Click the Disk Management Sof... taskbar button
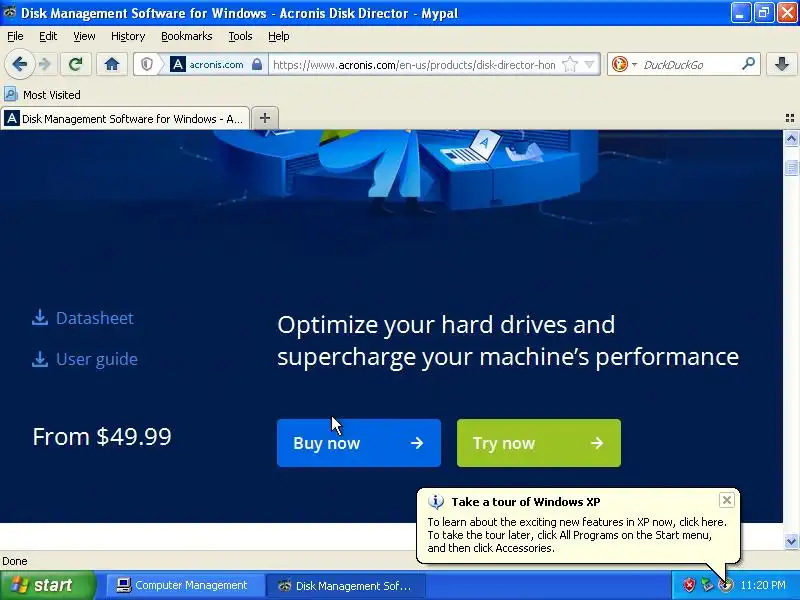Screen dimensions: 800x600 (x=345, y=585)
